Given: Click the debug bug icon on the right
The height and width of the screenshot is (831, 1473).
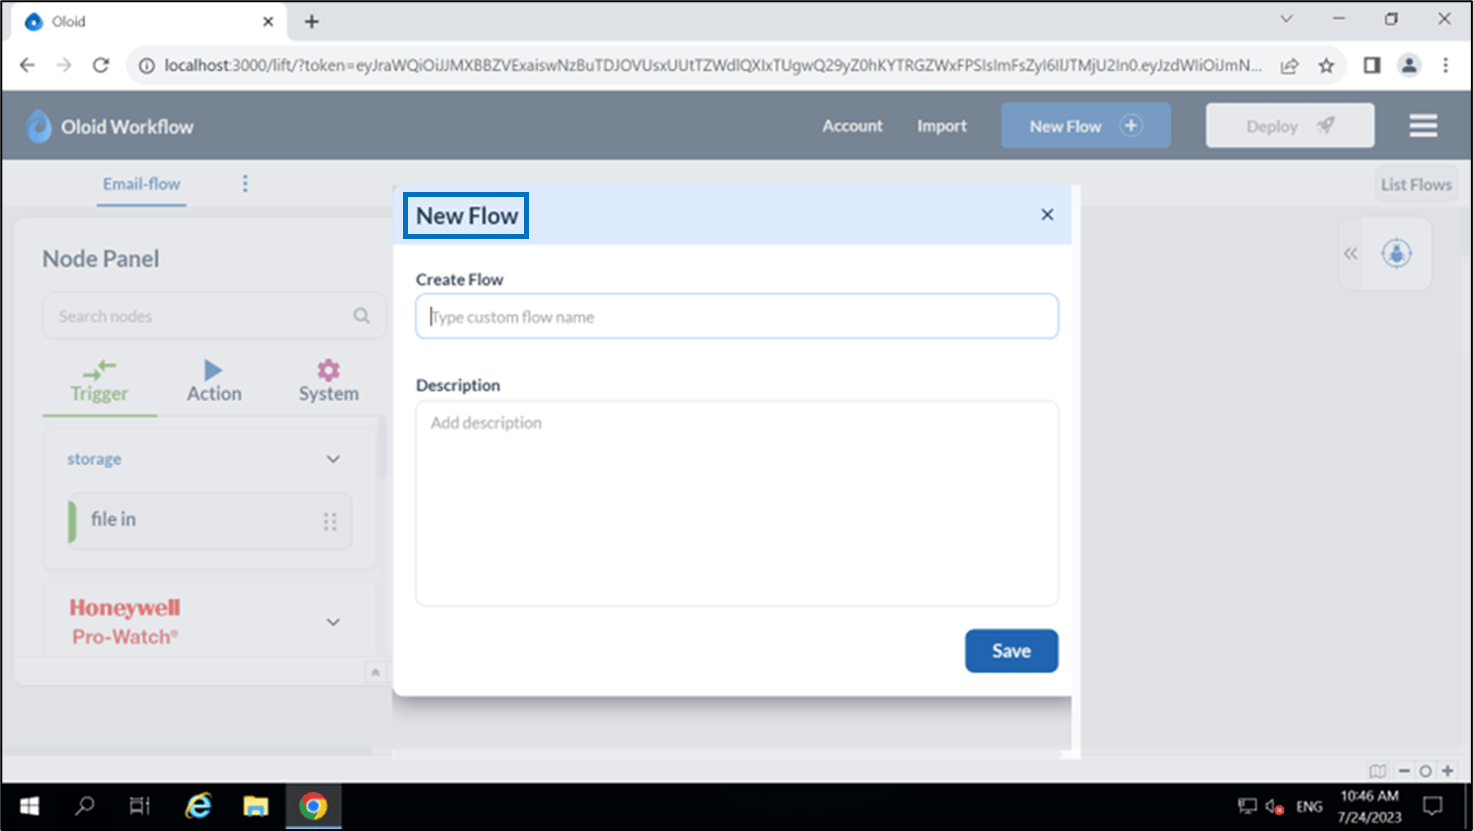Looking at the screenshot, I should [1397, 253].
